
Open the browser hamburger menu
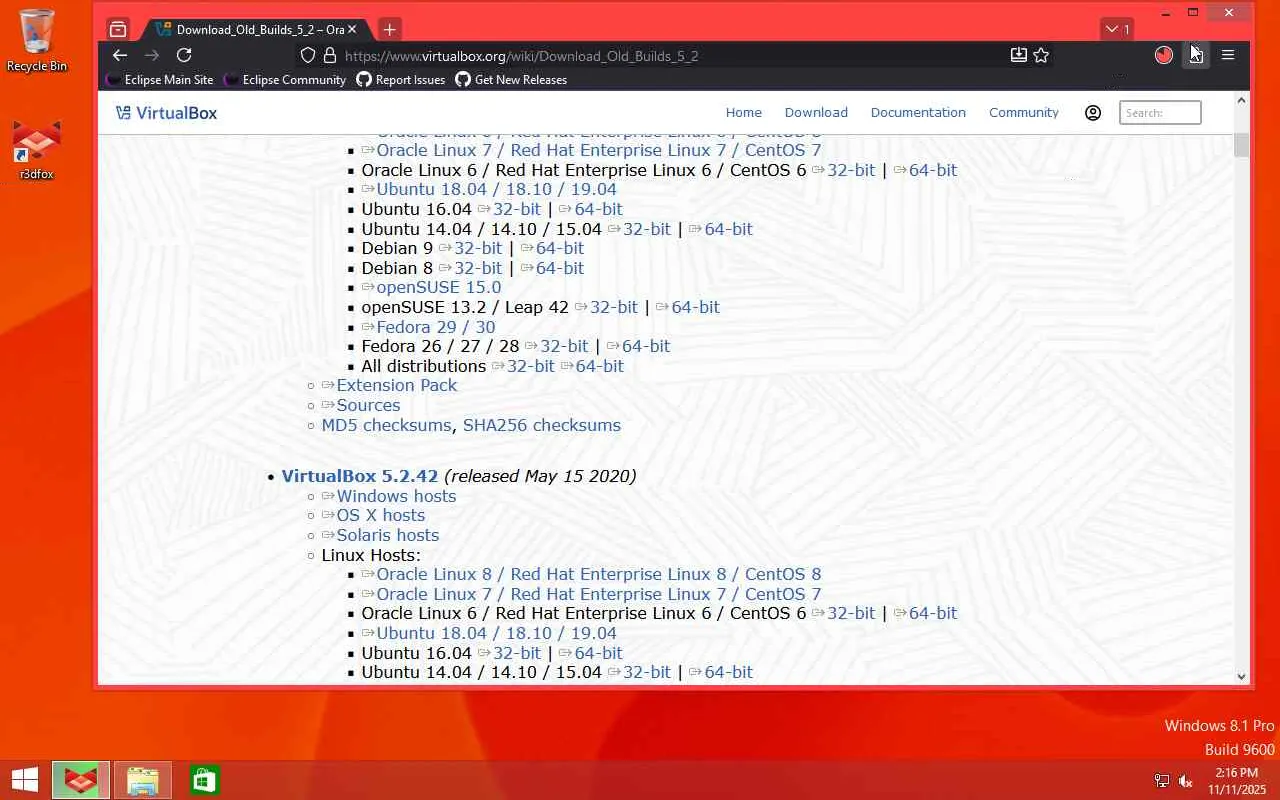[1228, 56]
